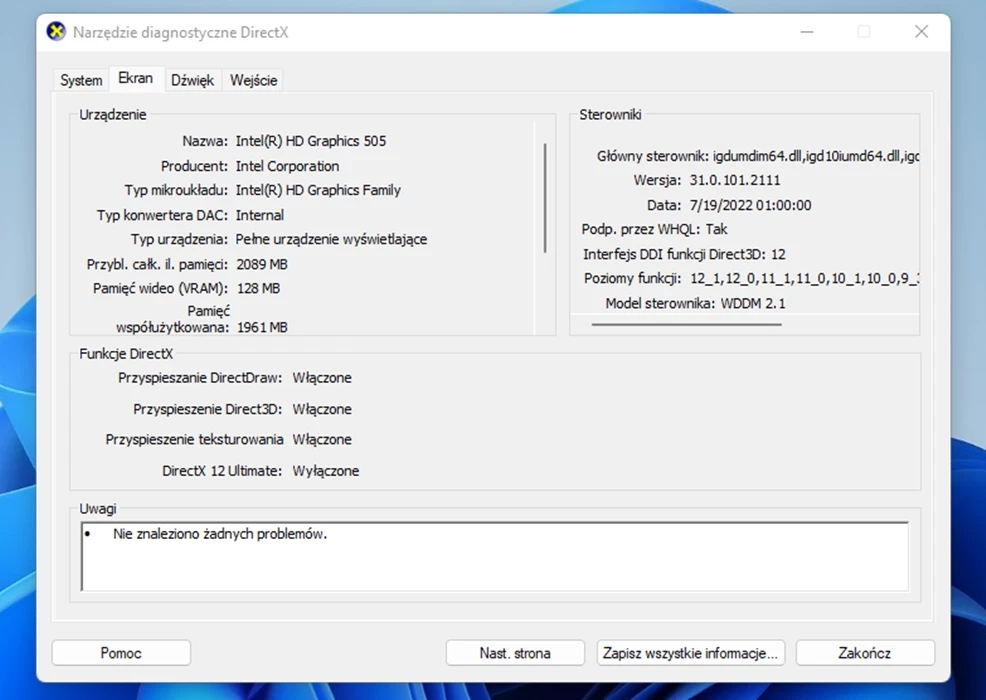Click the Narzędzie diagnostyczne DirectX window title
Viewport: 986px width, 700px height.
pos(180,32)
